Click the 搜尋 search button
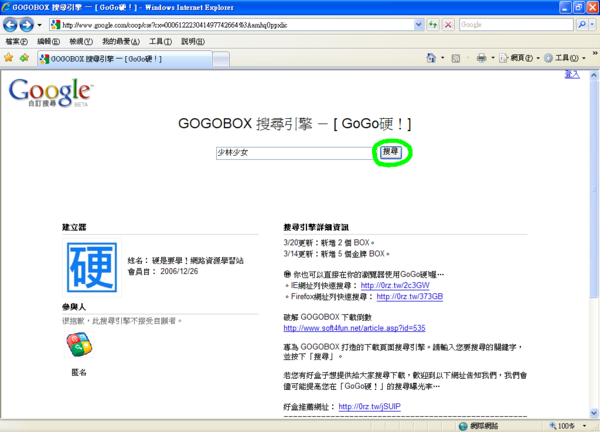600x432 pixels. [x=390, y=152]
